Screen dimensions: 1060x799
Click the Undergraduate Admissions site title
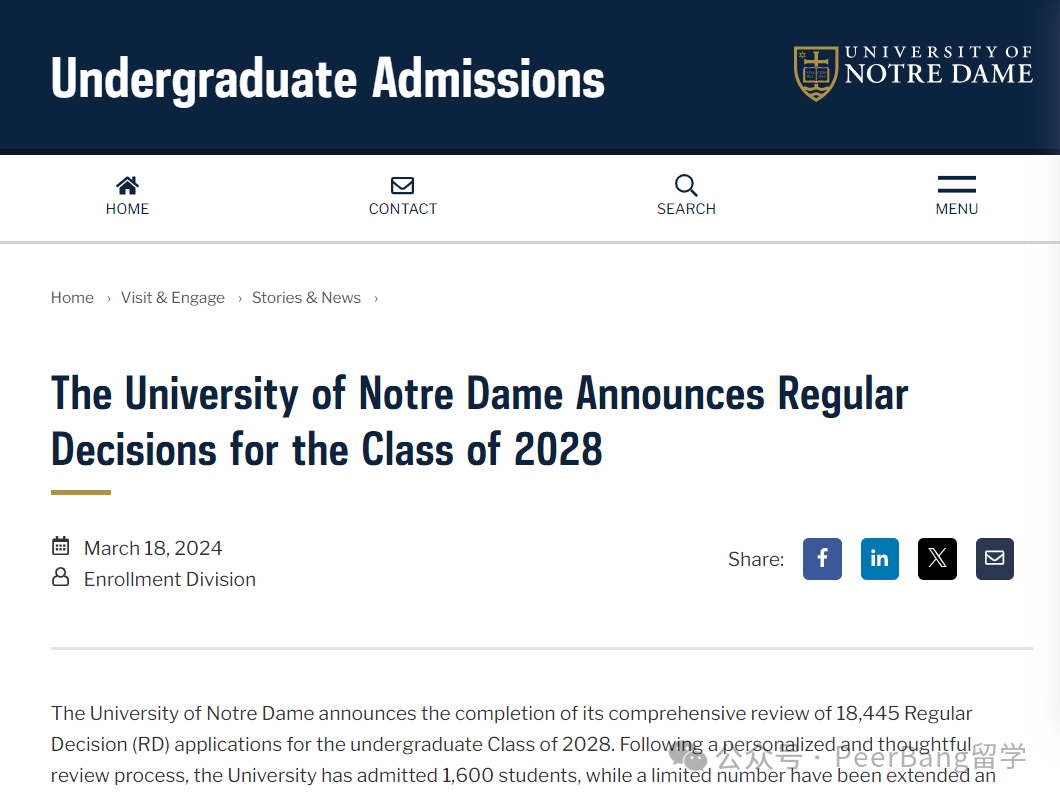328,79
